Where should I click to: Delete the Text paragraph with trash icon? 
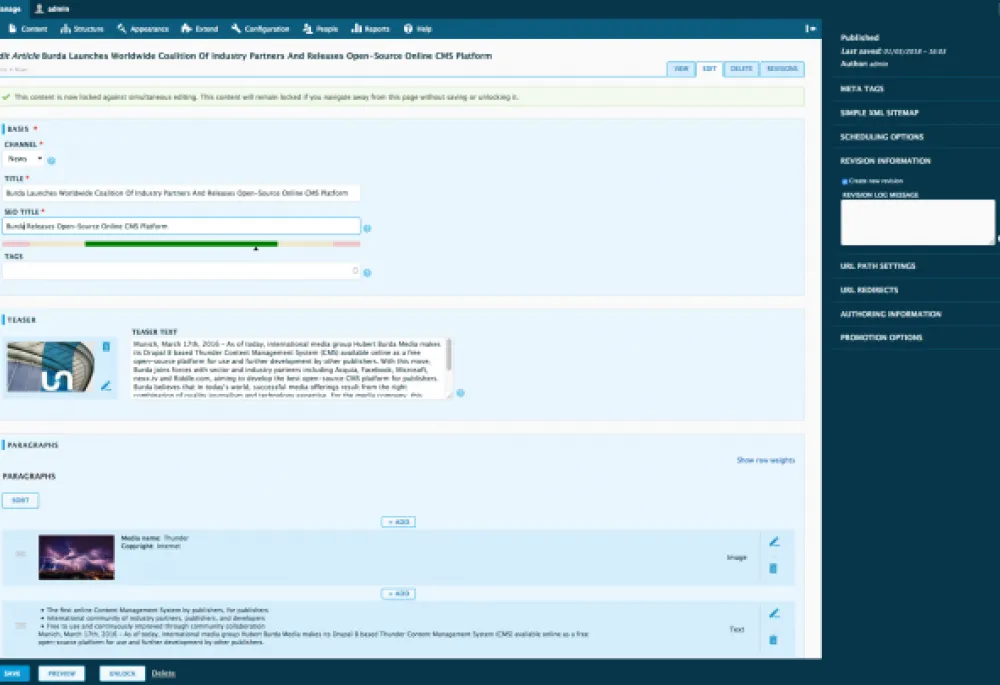click(x=773, y=640)
